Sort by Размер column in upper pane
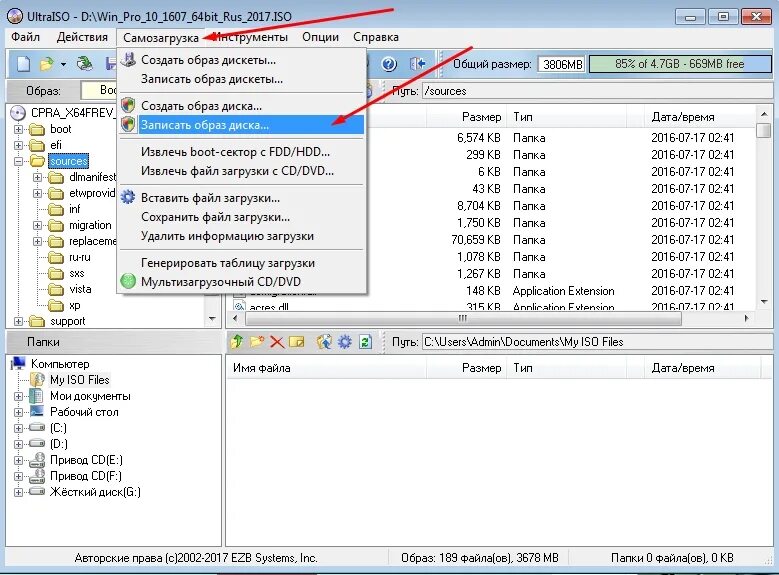Screen dimensions: 779x575 pos(481,117)
